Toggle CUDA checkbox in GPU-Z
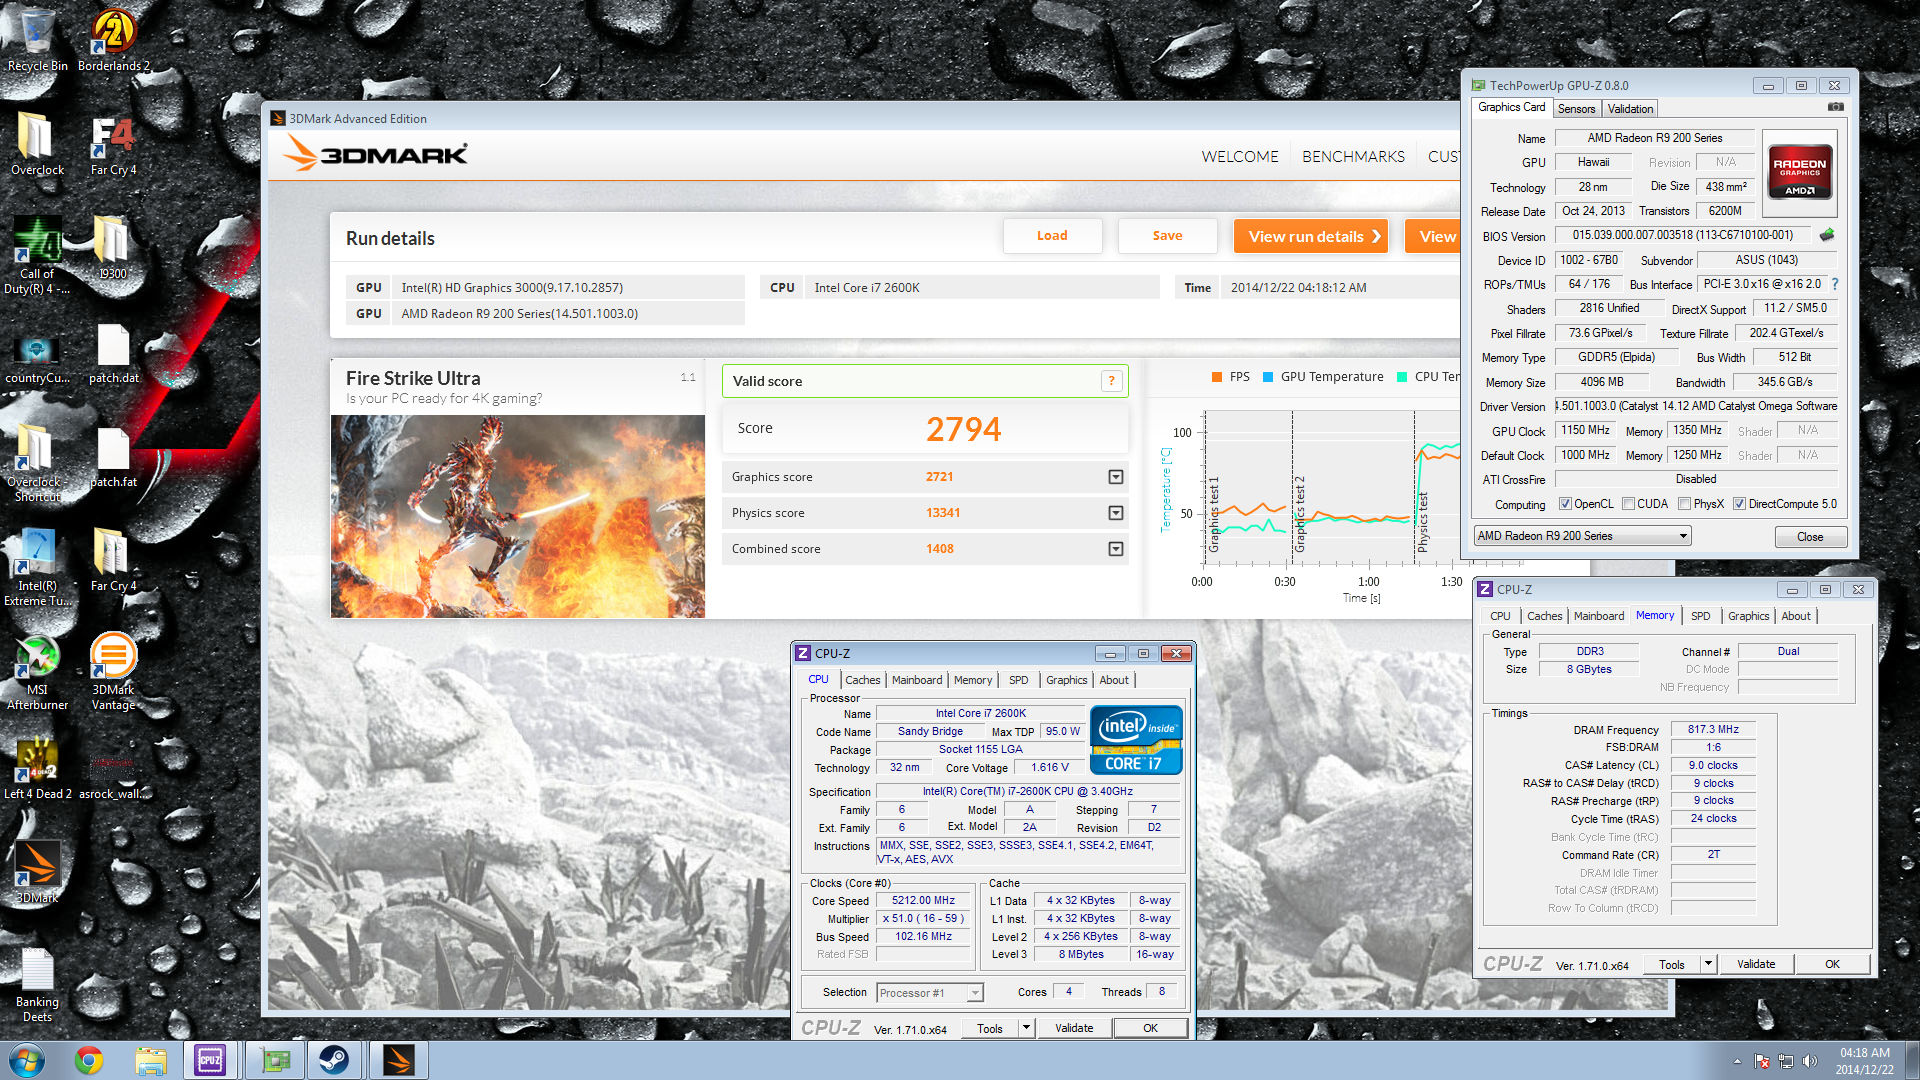This screenshot has width=1920, height=1080. click(1628, 504)
